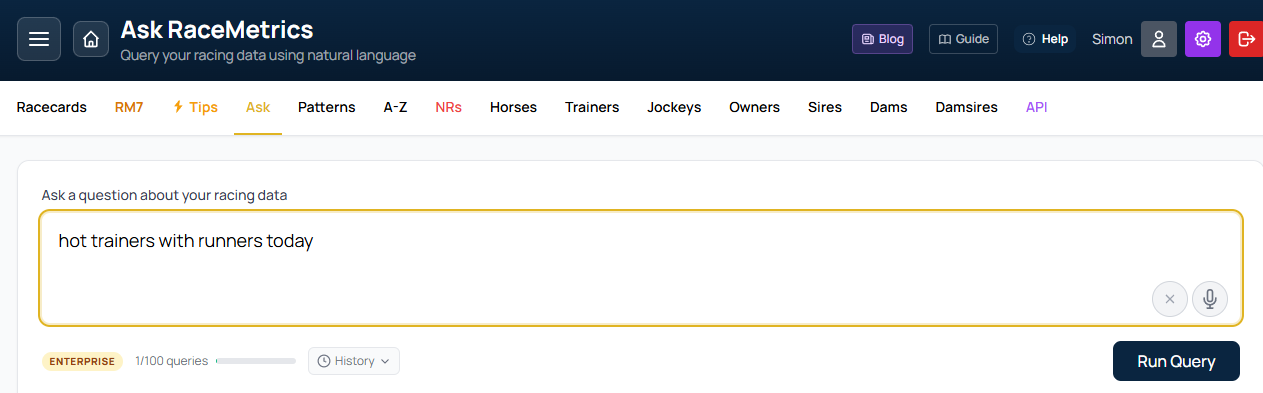Click the Ask RaceMetrics title

pyautogui.click(x=217, y=29)
